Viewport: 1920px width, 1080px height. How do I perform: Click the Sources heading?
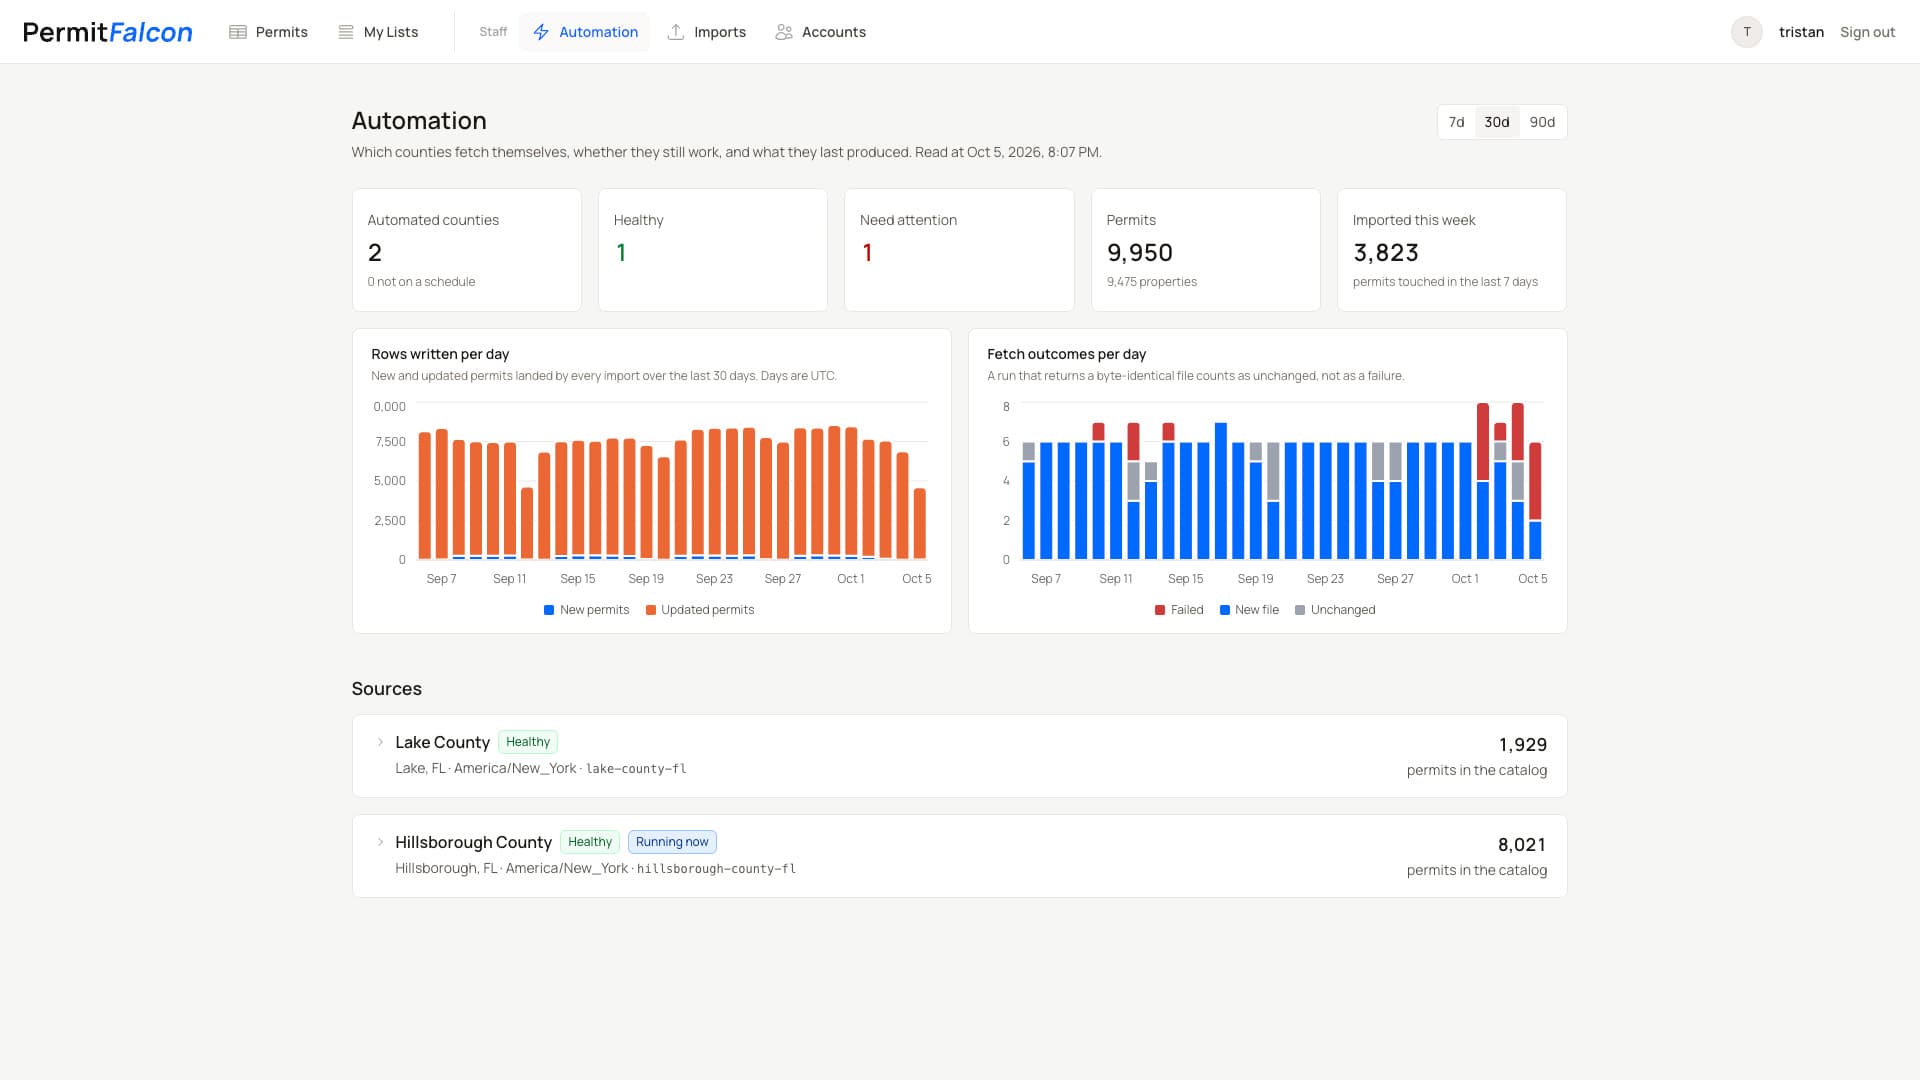click(x=386, y=689)
